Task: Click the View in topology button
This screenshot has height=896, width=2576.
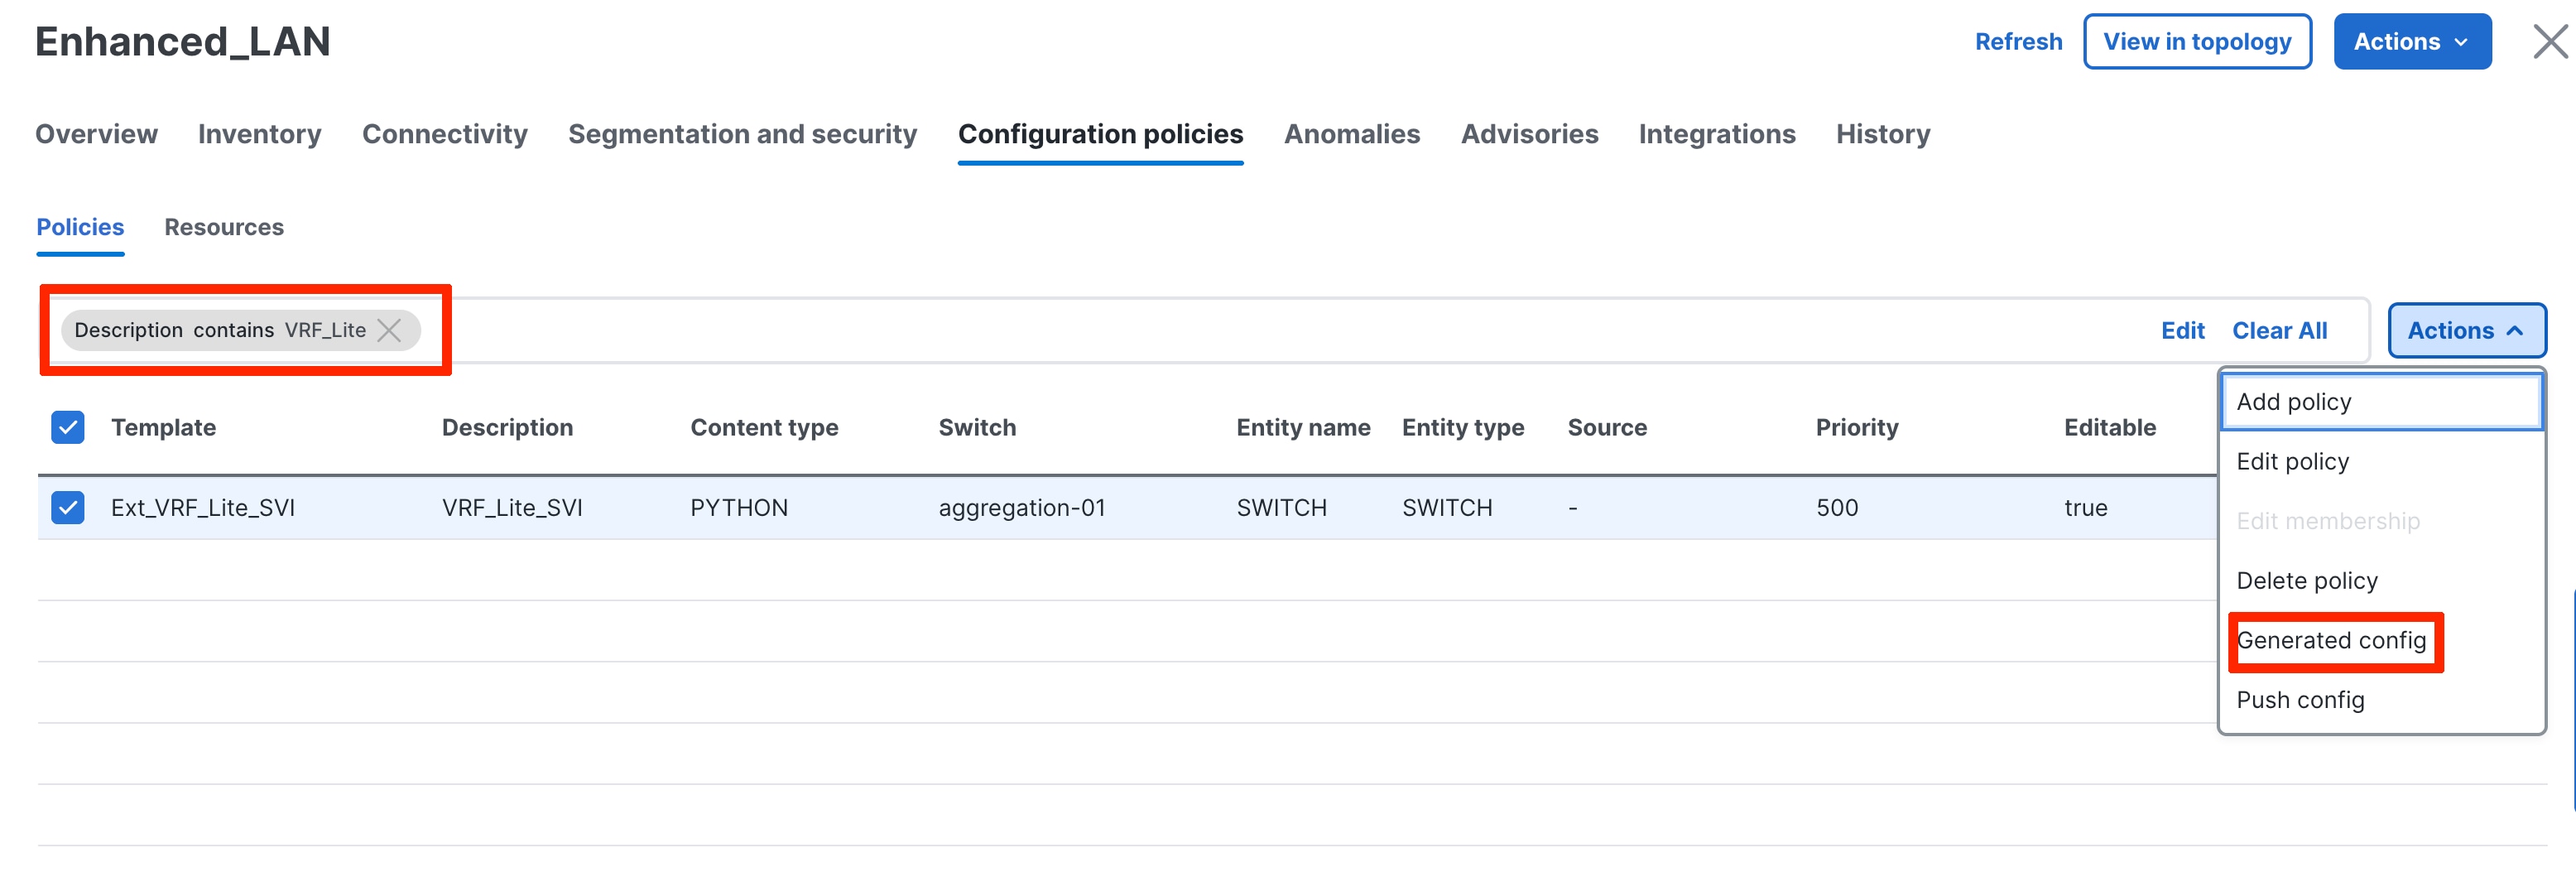Action: pos(2197,41)
